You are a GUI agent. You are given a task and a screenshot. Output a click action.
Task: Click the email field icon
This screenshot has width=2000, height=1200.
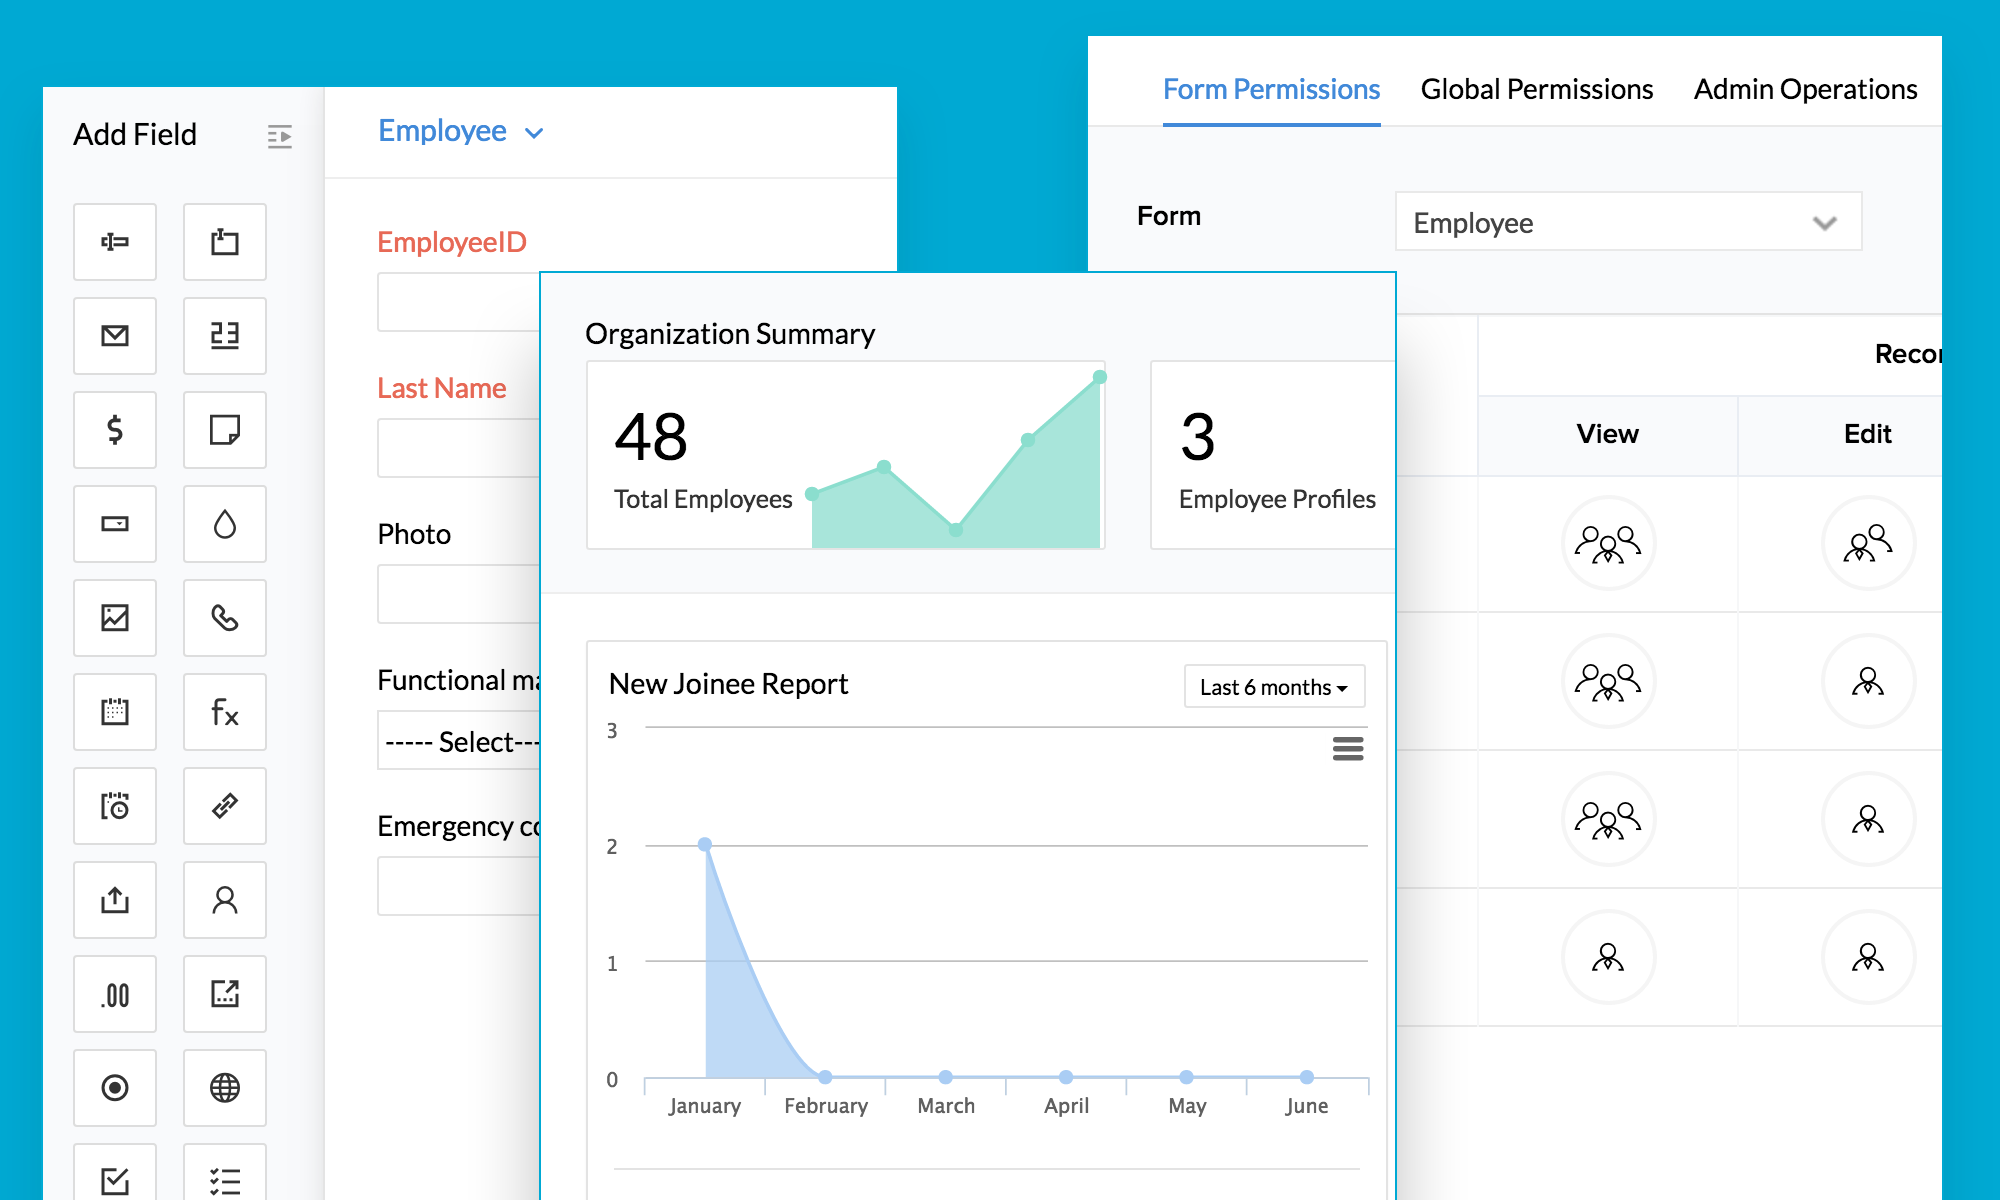point(115,336)
